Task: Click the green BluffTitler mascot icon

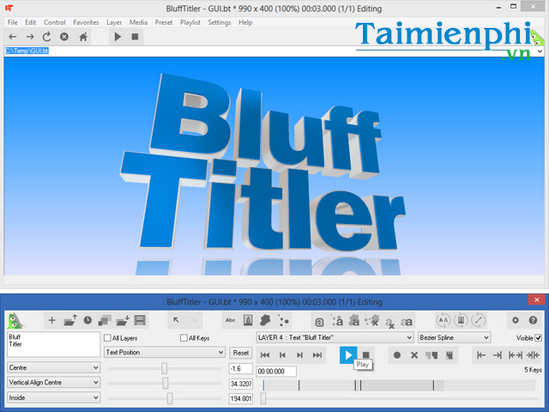Action: pos(16,320)
